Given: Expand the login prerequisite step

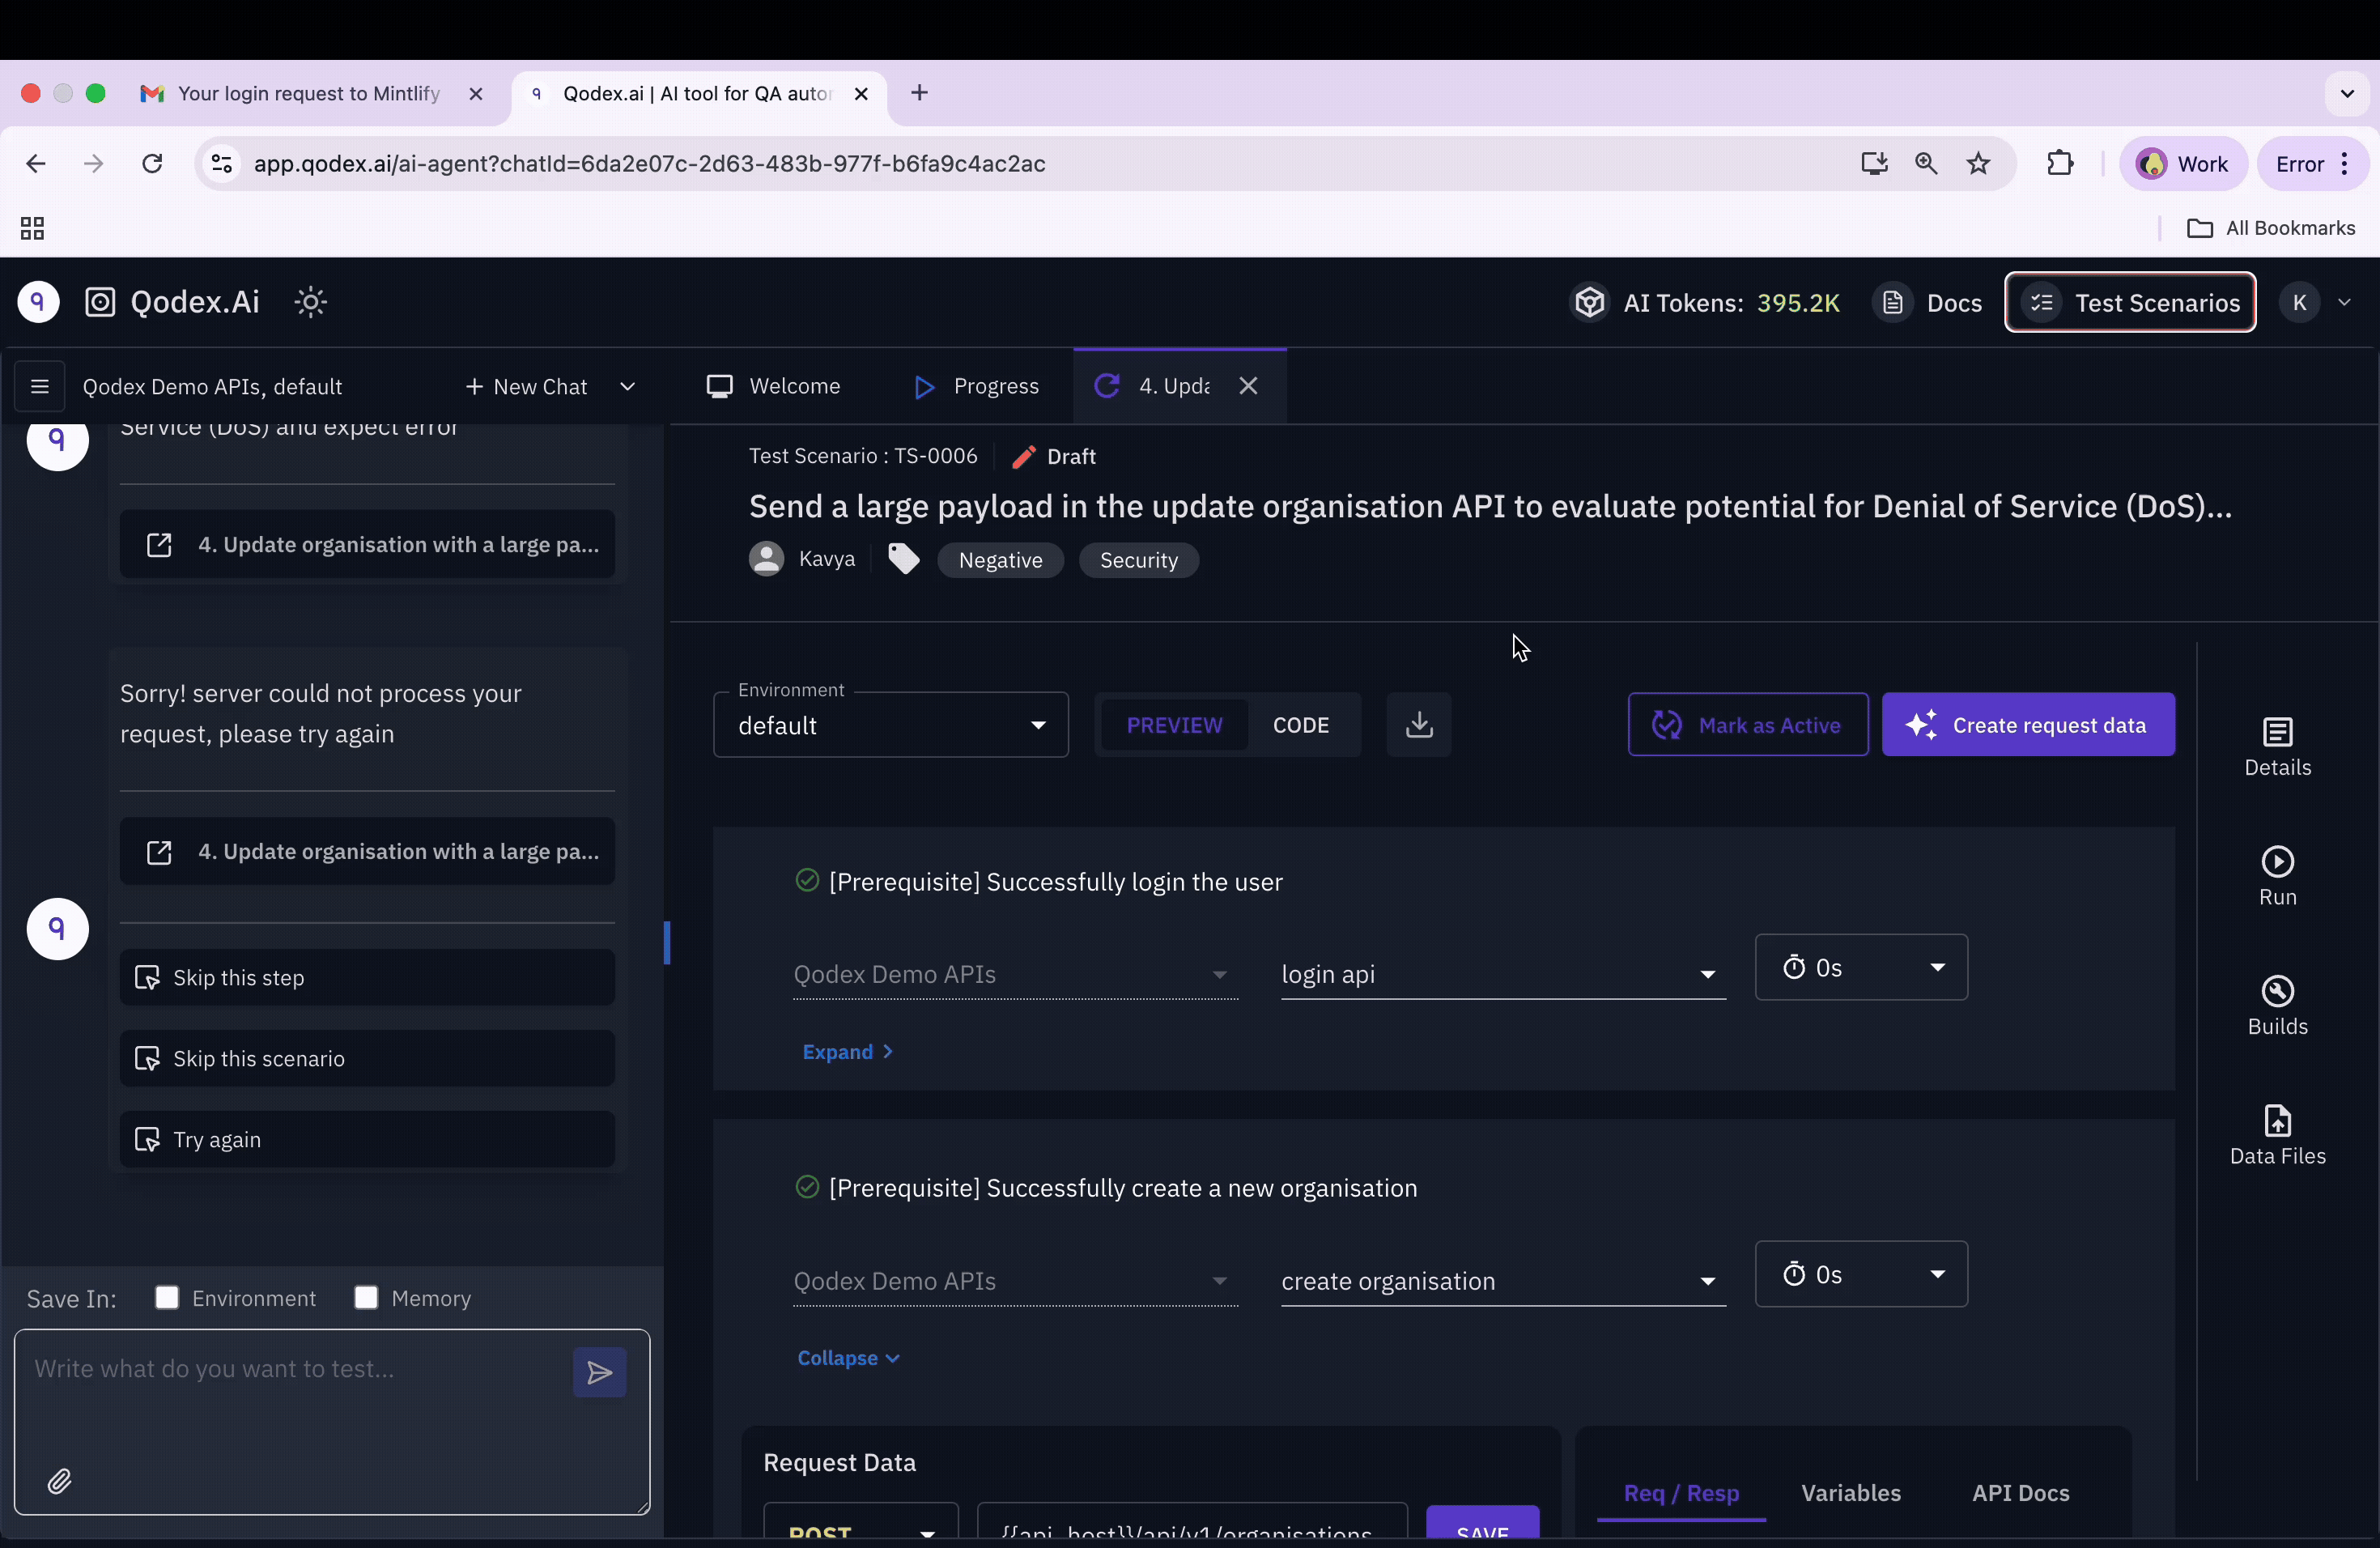Looking at the screenshot, I should pos(846,1052).
